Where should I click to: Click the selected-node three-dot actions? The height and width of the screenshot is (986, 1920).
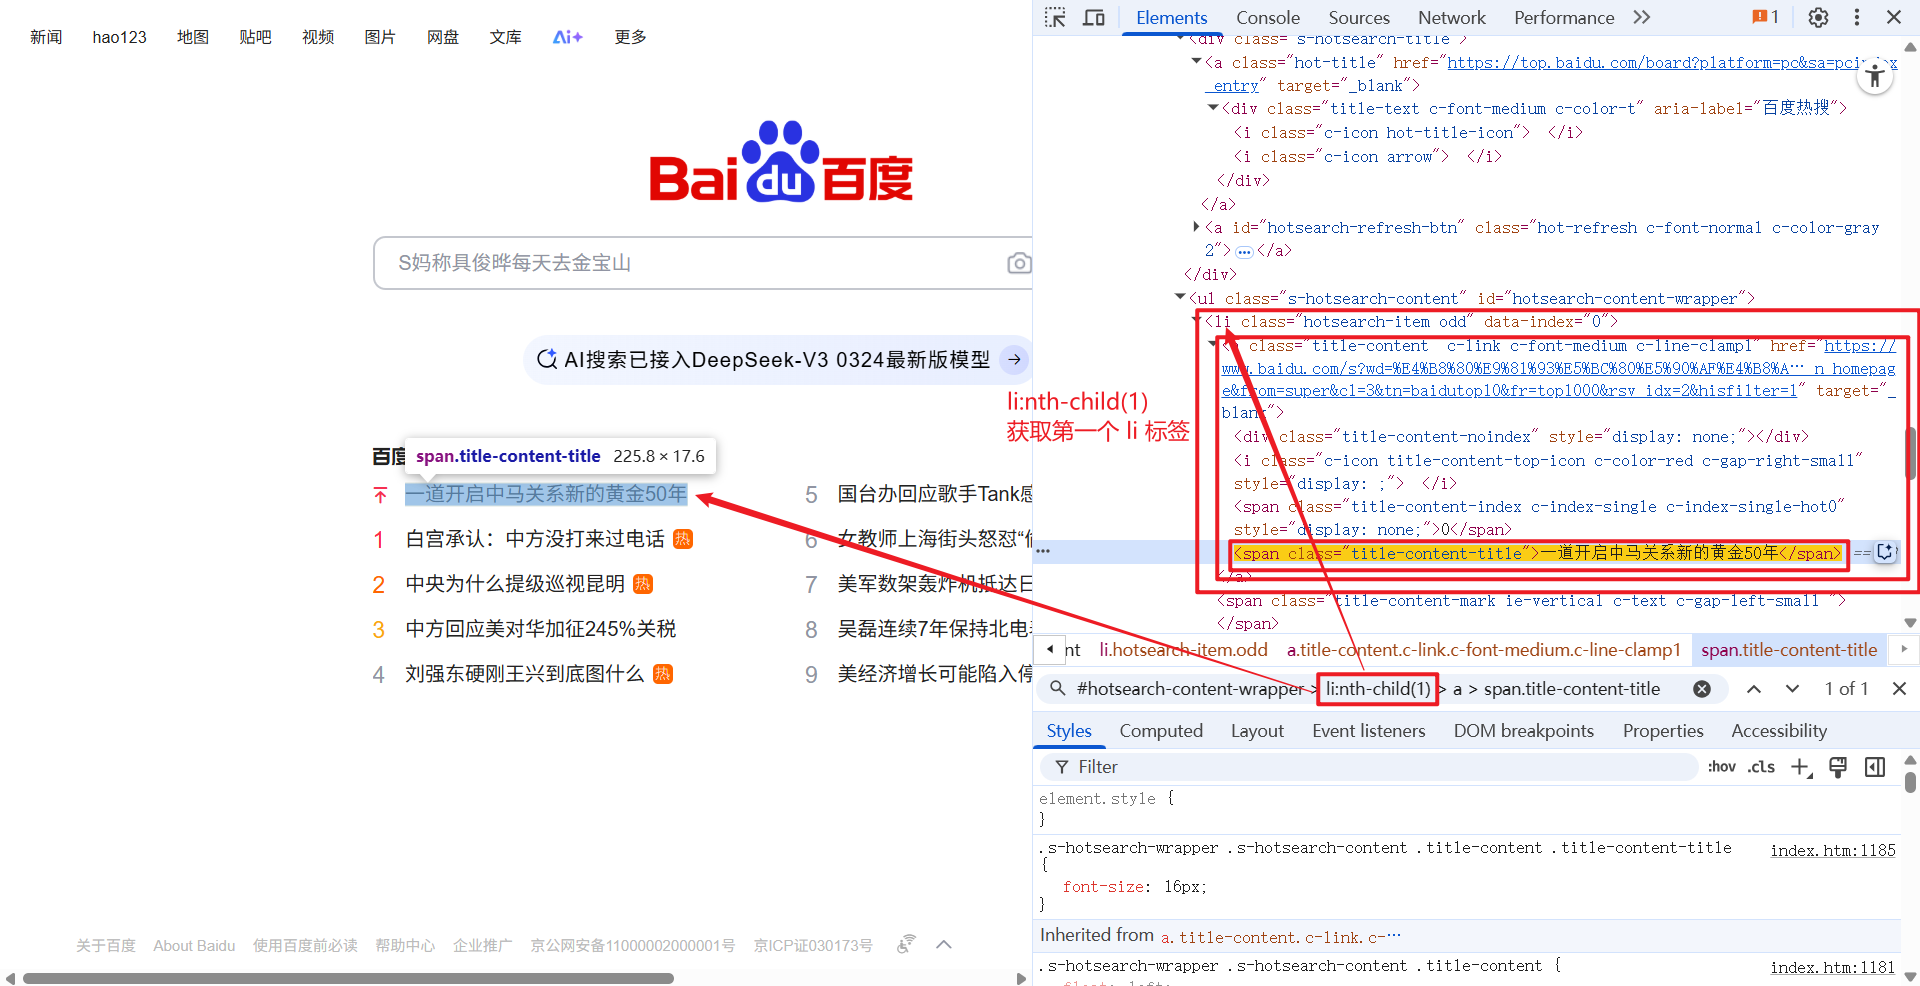click(x=1043, y=551)
